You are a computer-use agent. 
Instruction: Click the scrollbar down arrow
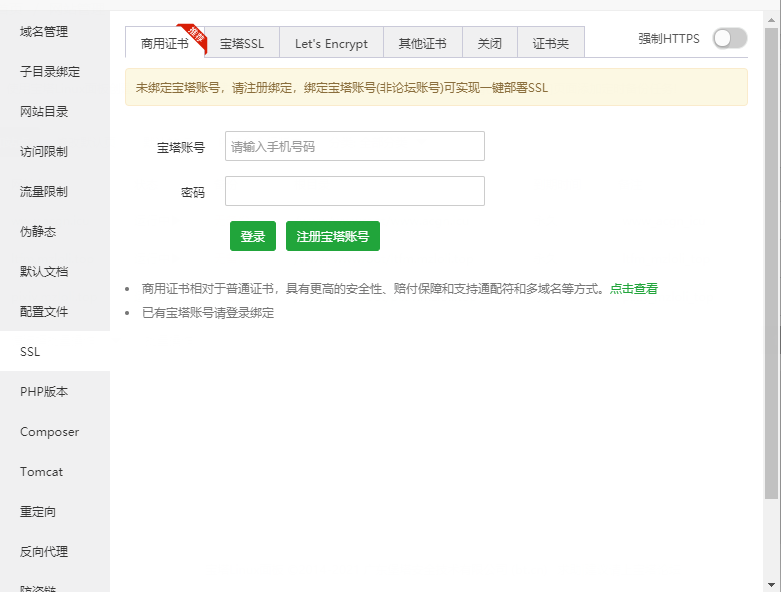coord(772,585)
